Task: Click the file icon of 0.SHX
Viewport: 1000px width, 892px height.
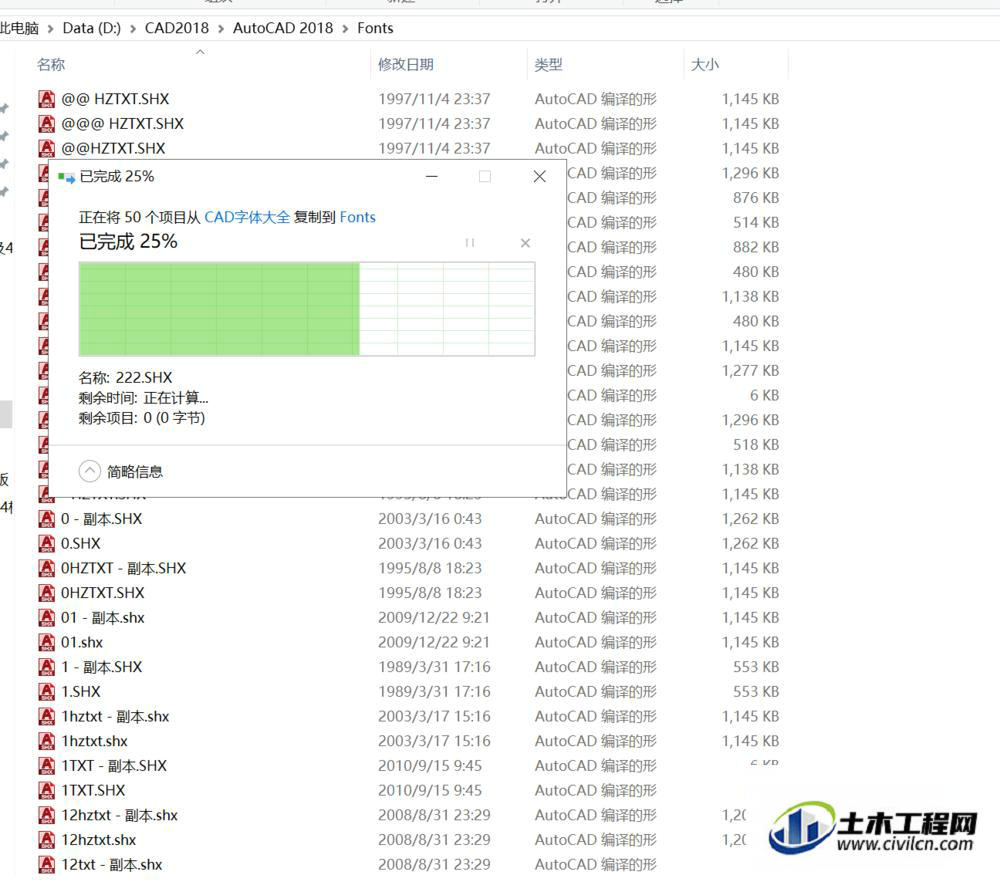Action: pyautogui.click(x=47, y=544)
